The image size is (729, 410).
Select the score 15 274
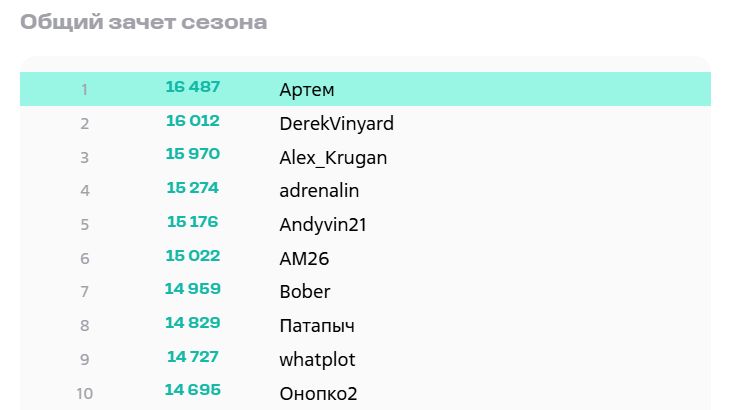coord(193,188)
